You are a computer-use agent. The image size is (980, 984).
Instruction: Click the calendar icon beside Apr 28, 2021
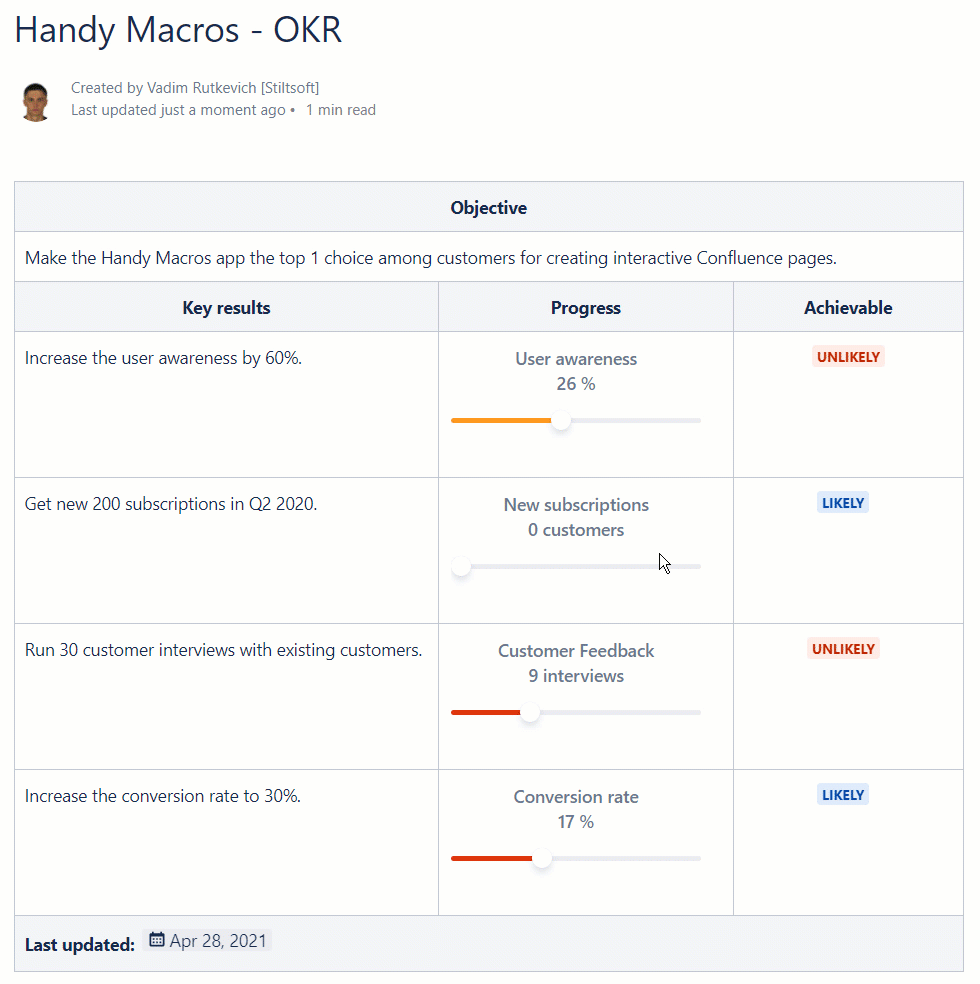coord(156,939)
